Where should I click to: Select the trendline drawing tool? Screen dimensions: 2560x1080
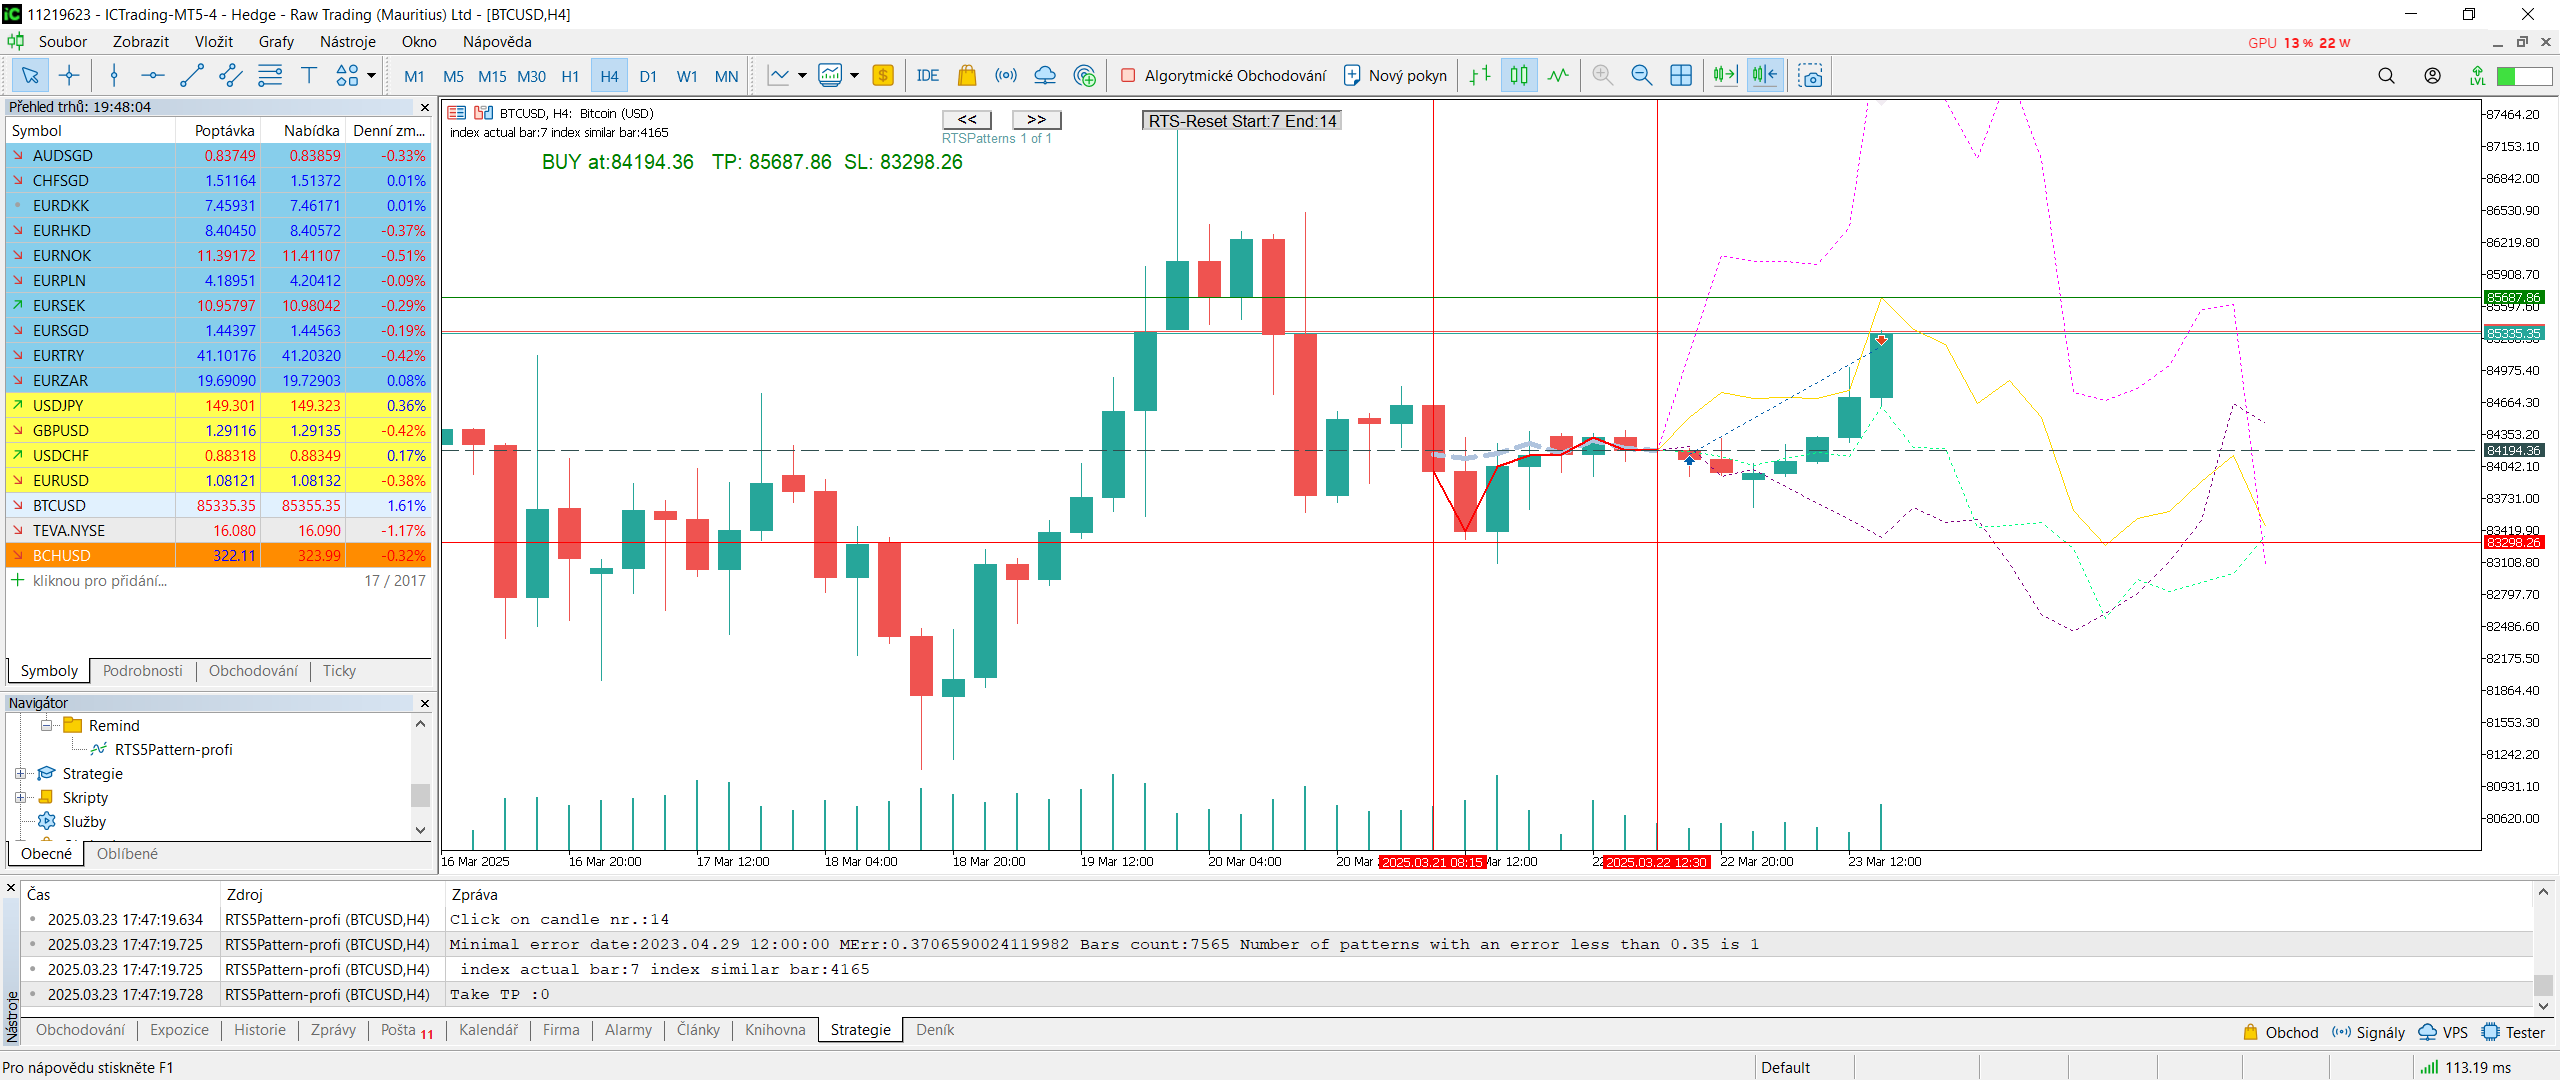pos(191,75)
